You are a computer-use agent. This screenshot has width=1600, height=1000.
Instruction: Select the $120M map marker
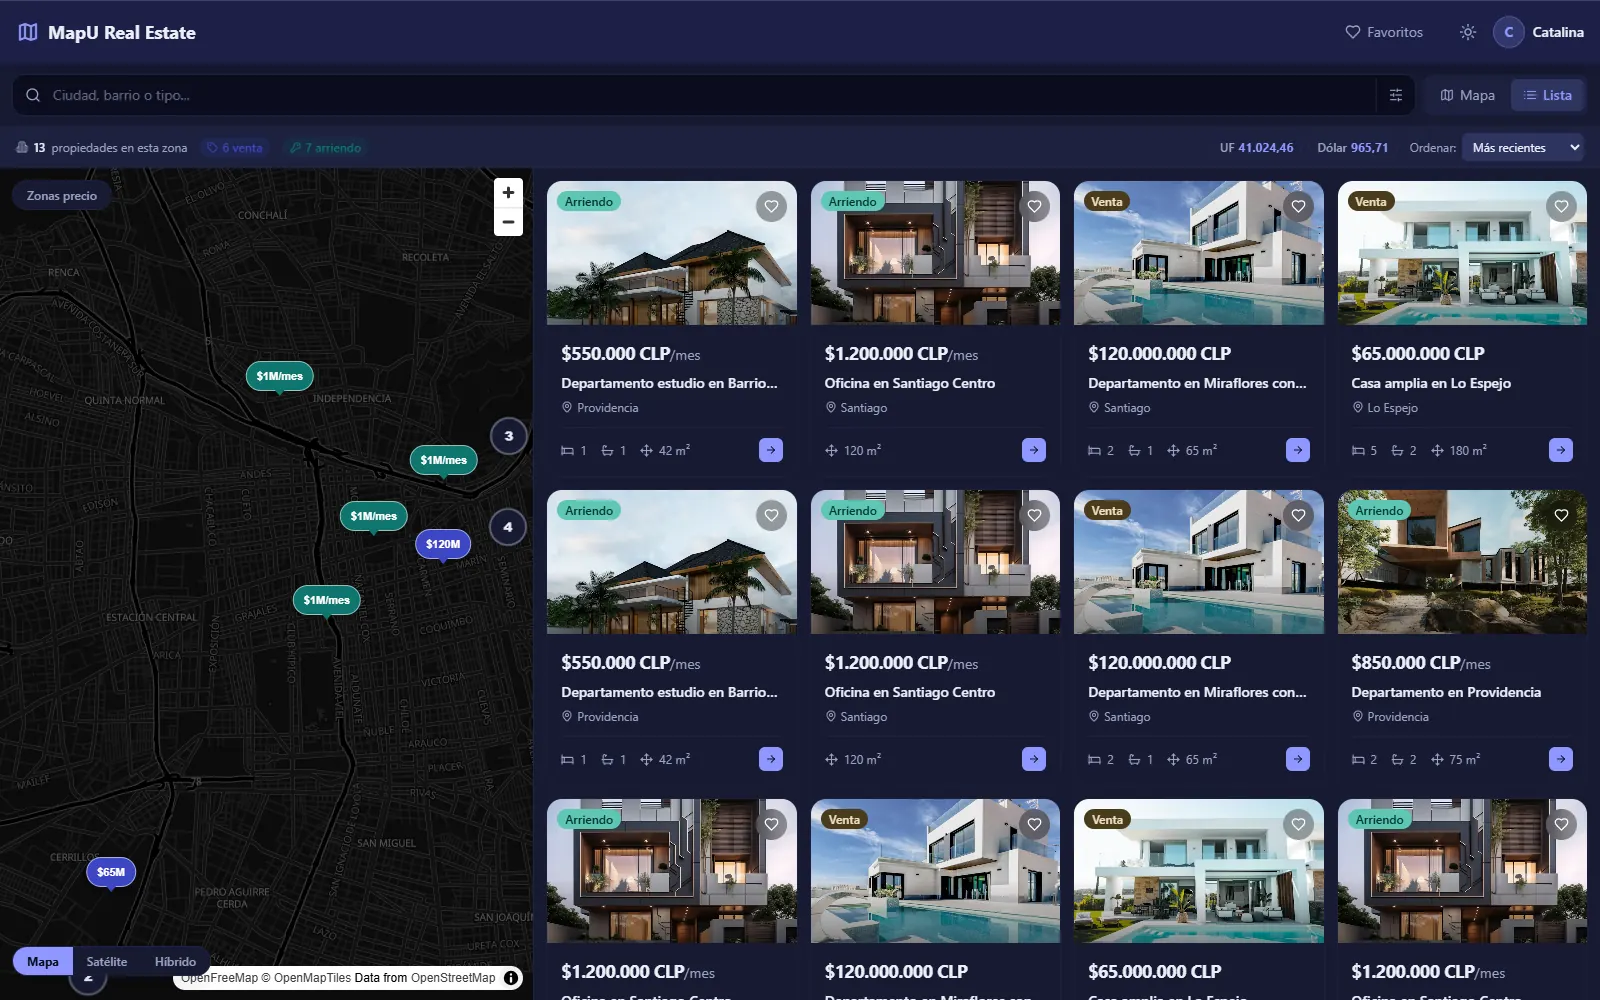point(443,544)
